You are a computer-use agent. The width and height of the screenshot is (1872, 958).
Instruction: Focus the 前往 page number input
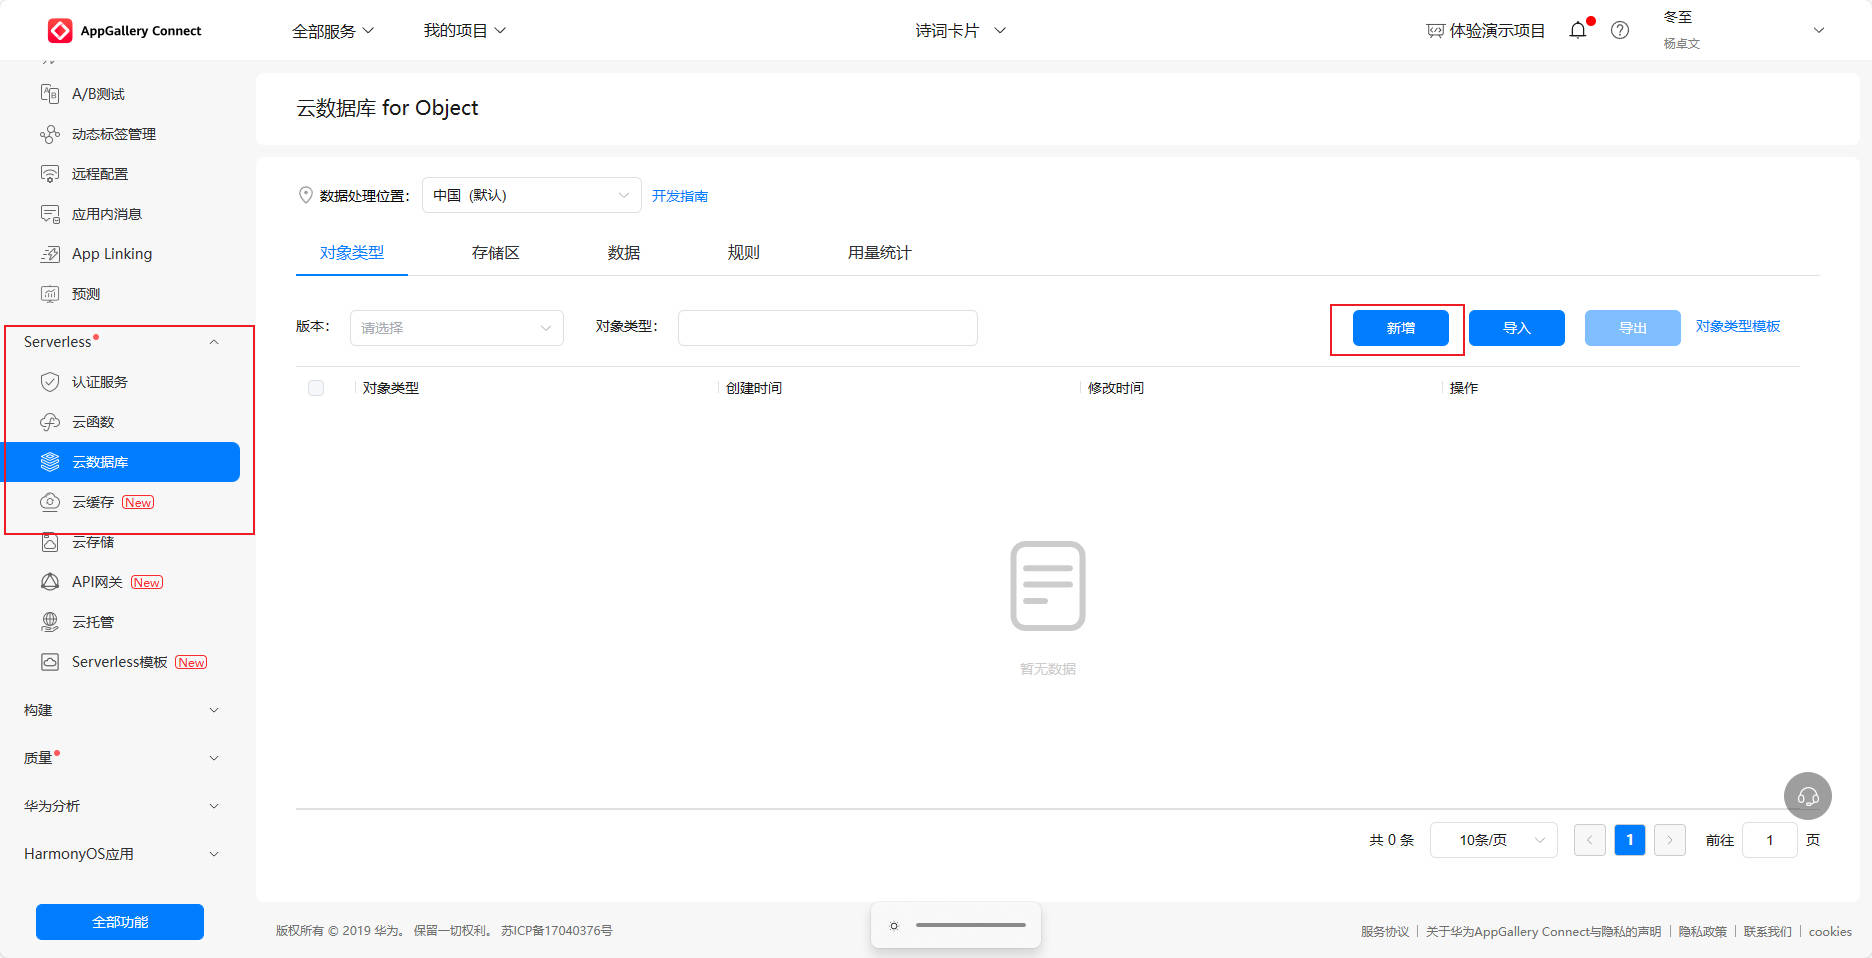1770,840
